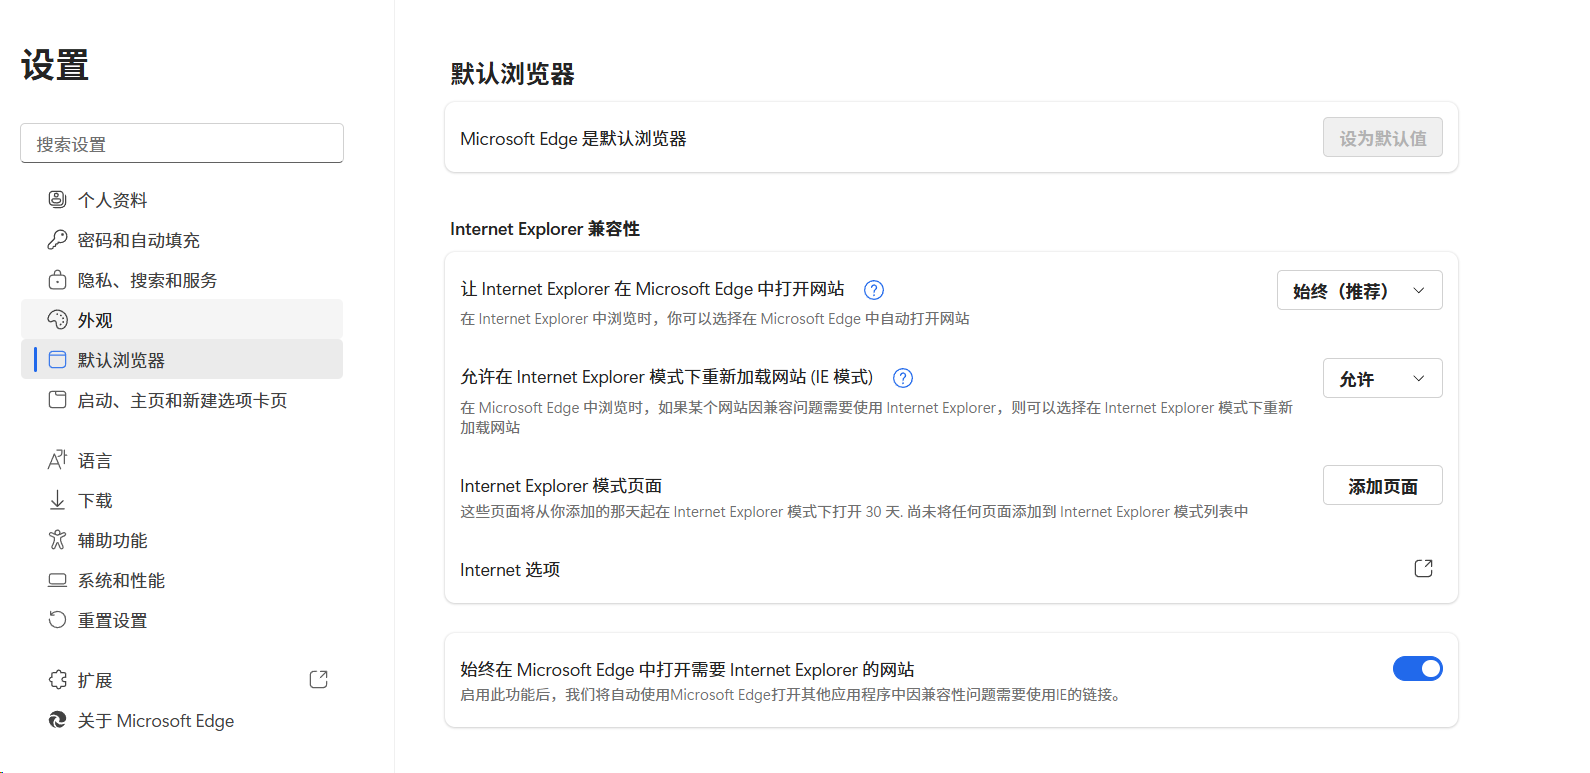Click the 设为默认值 button
Viewport: 1590px width, 773px height.
point(1383,137)
